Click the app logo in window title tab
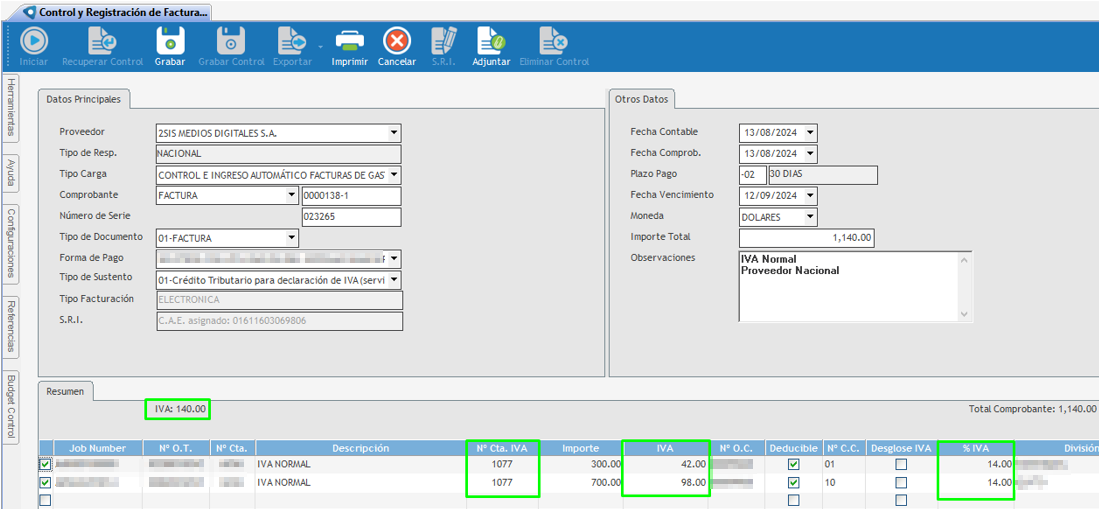 29,12
